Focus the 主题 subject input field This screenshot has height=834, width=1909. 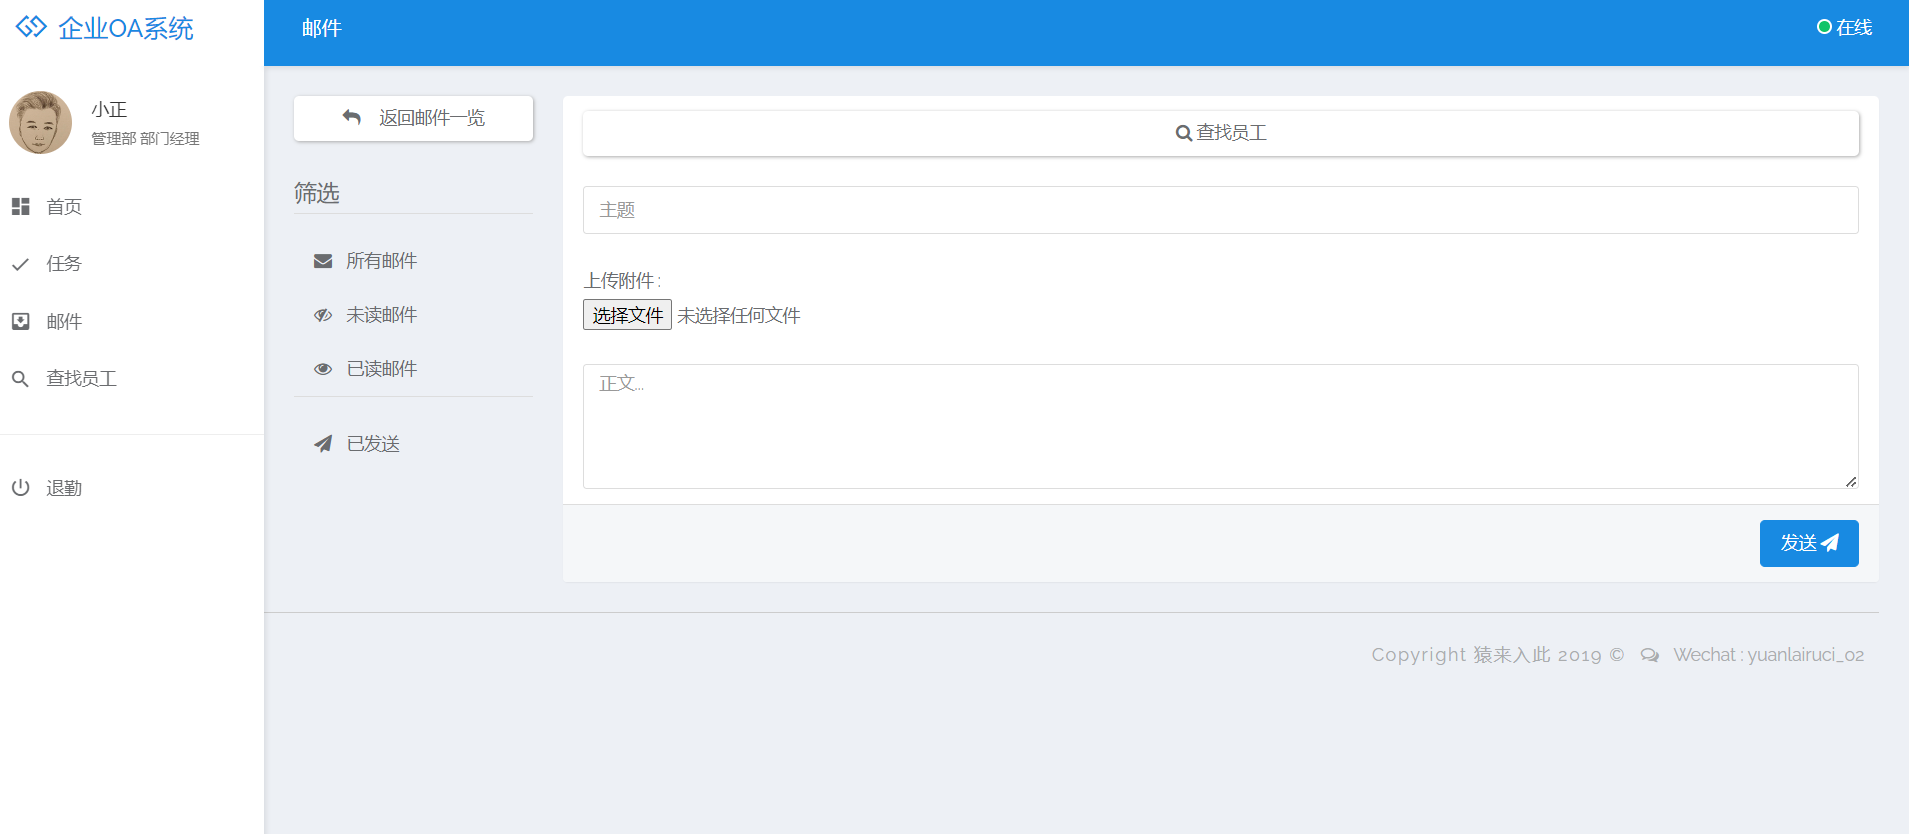[1220, 210]
